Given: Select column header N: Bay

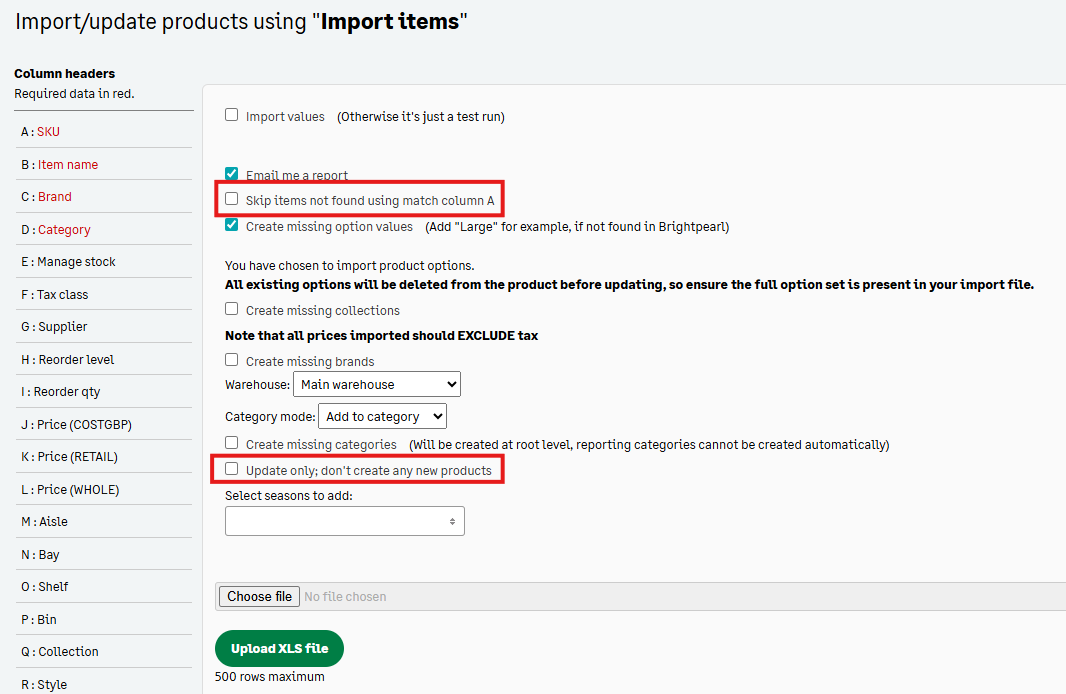Looking at the screenshot, I should [x=40, y=555].
